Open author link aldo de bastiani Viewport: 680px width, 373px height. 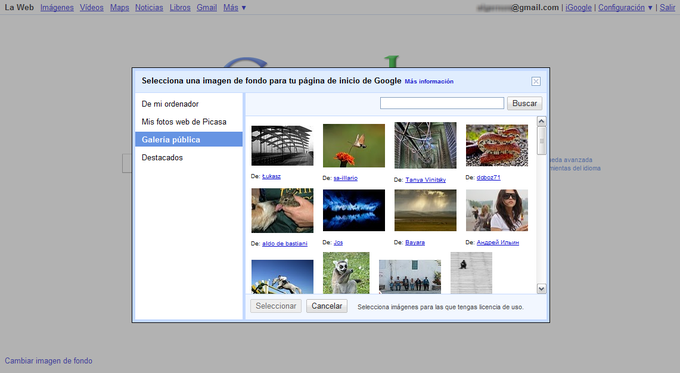click(x=284, y=243)
